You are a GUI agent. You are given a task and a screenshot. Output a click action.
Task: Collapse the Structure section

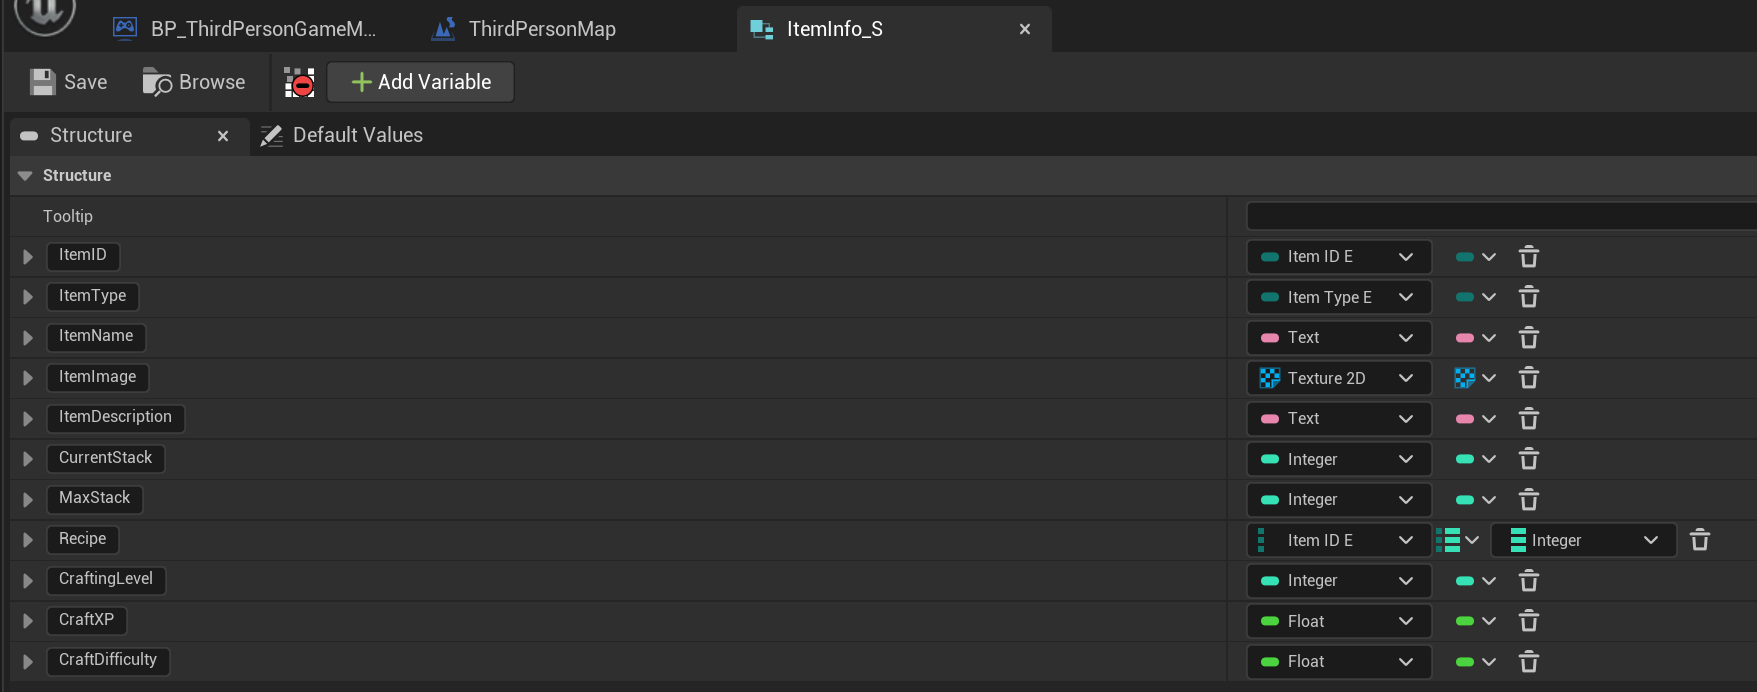25,176
